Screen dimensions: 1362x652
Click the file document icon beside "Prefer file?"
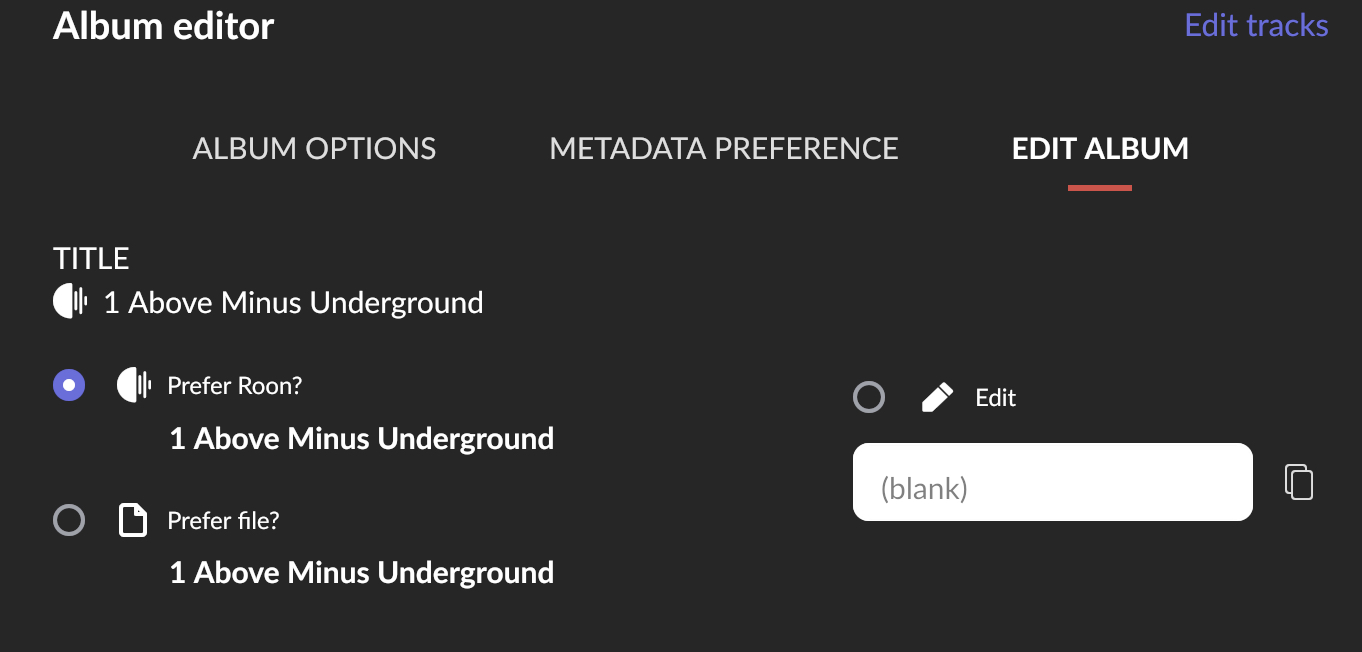(133, 519)
